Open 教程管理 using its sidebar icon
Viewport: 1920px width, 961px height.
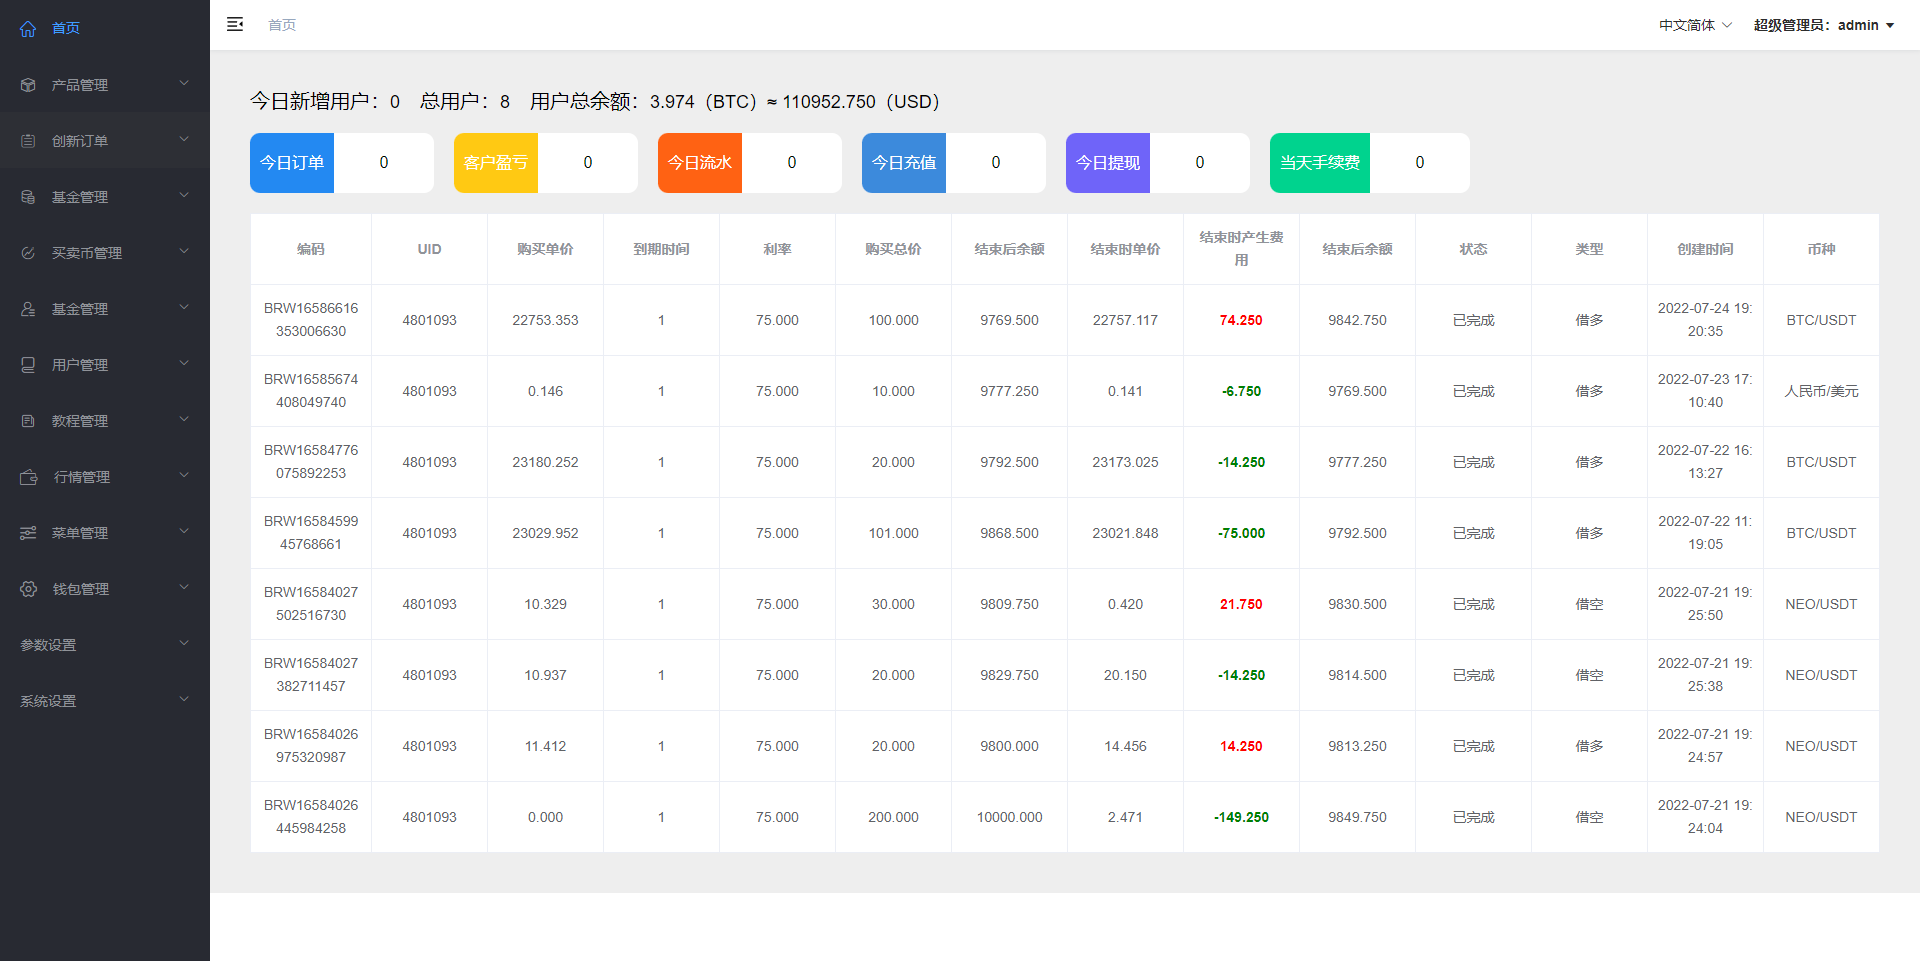(x=27, y=420)
